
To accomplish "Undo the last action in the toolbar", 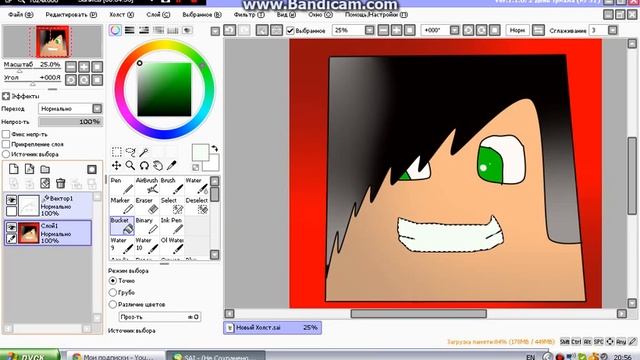I will pos(230,30).
